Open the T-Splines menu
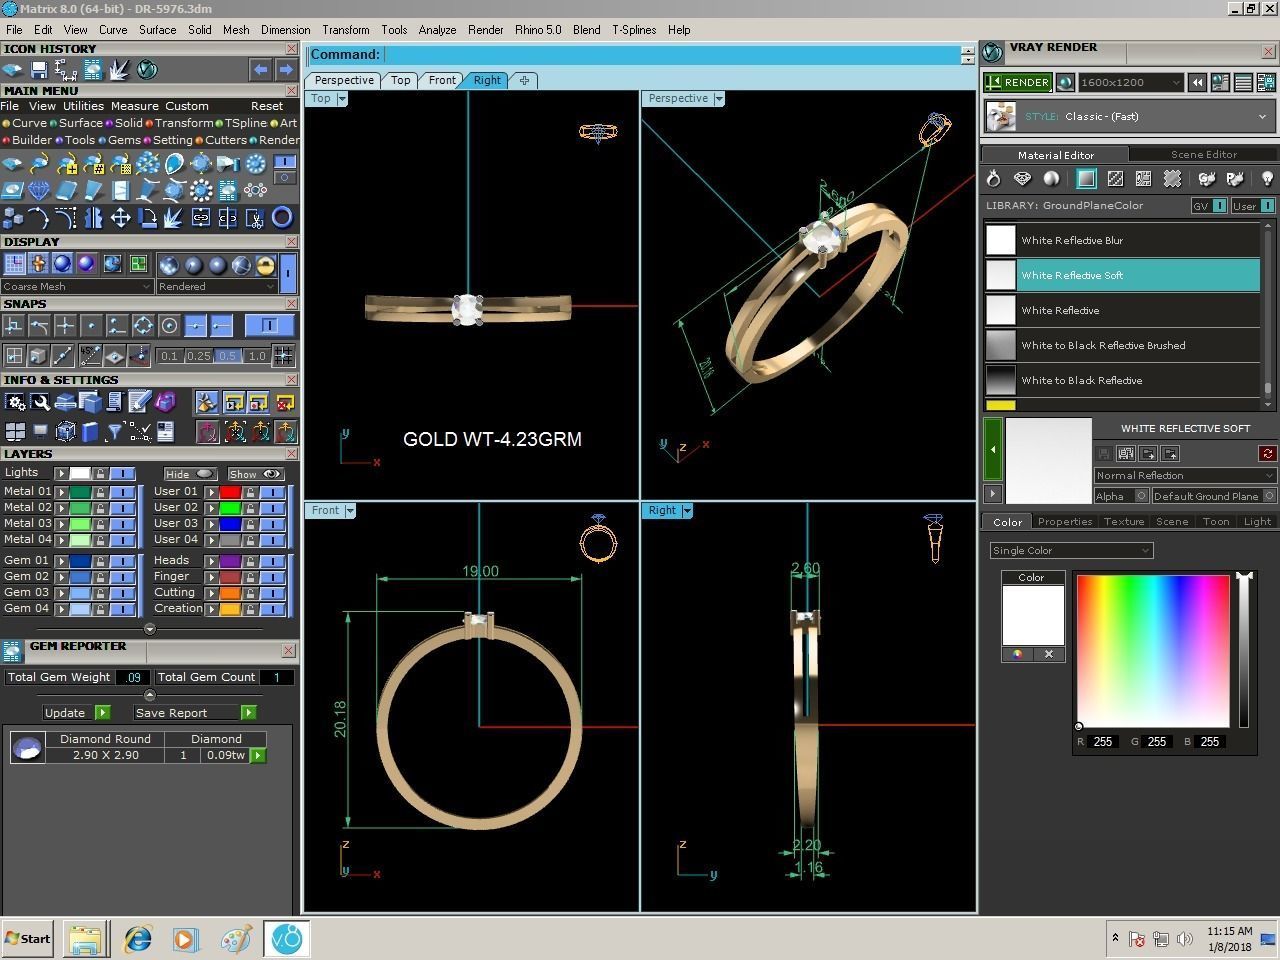The width and height of the screenshot is (1280, 960). click(634, 30)
